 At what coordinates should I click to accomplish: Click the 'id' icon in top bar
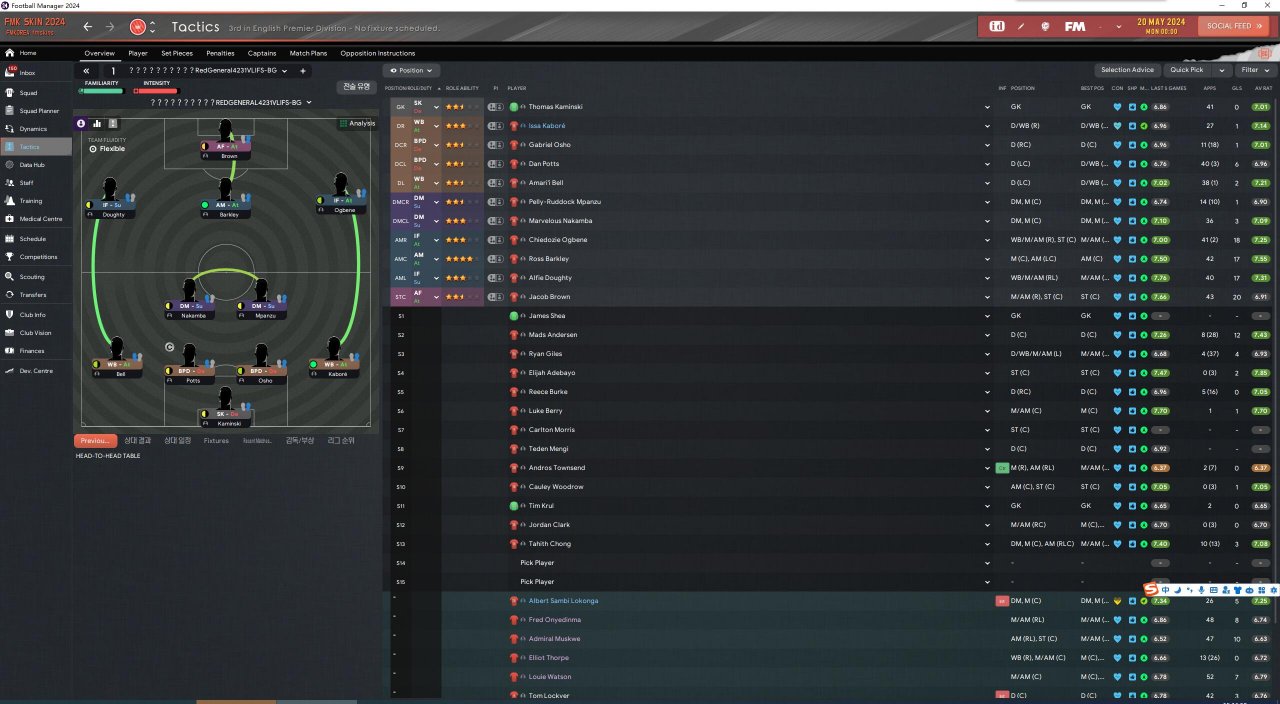997,26
